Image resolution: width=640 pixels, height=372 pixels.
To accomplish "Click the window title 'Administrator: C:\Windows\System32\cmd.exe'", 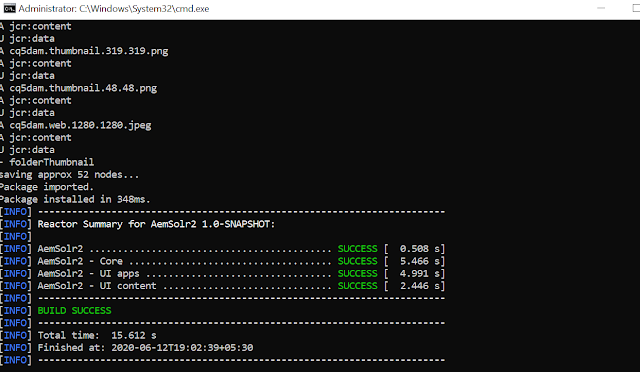I will pyautogui.click(x=113, y=9).
